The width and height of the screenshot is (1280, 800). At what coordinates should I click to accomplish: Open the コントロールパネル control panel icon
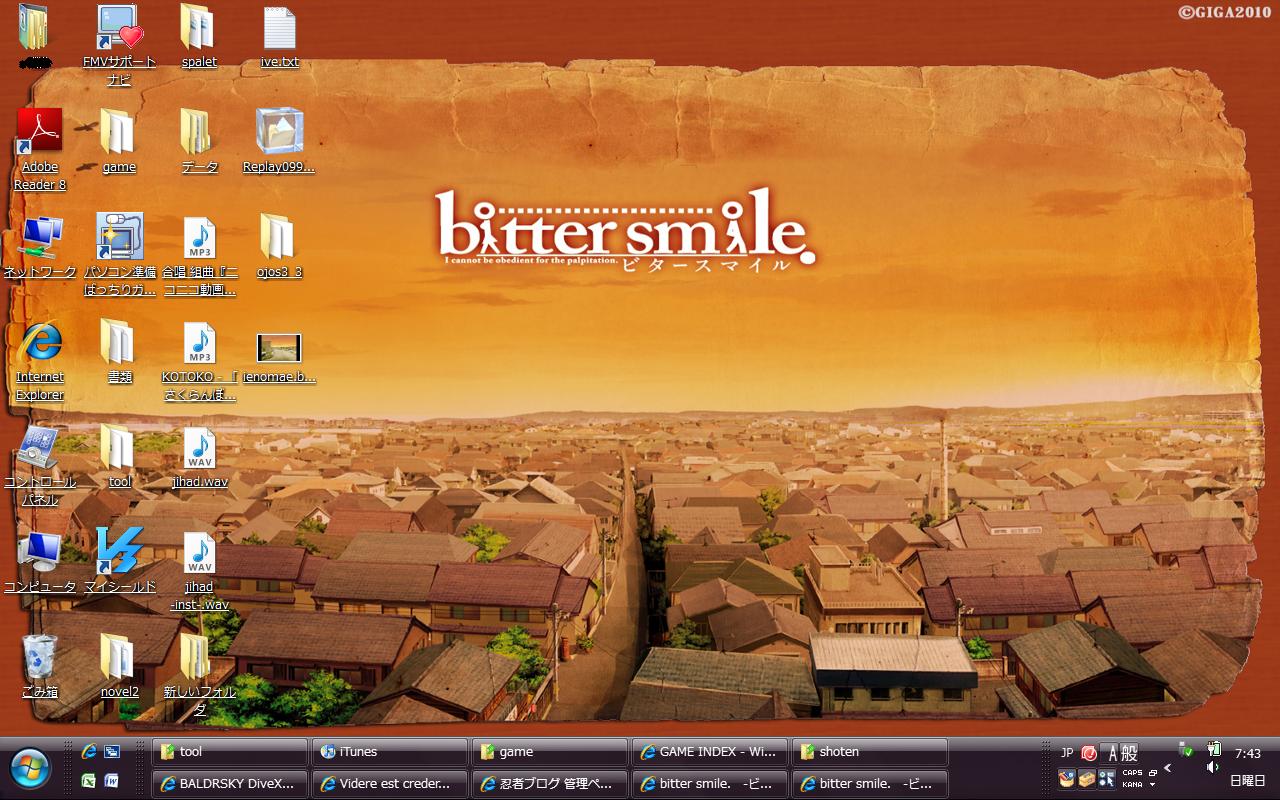coord(40,466)
